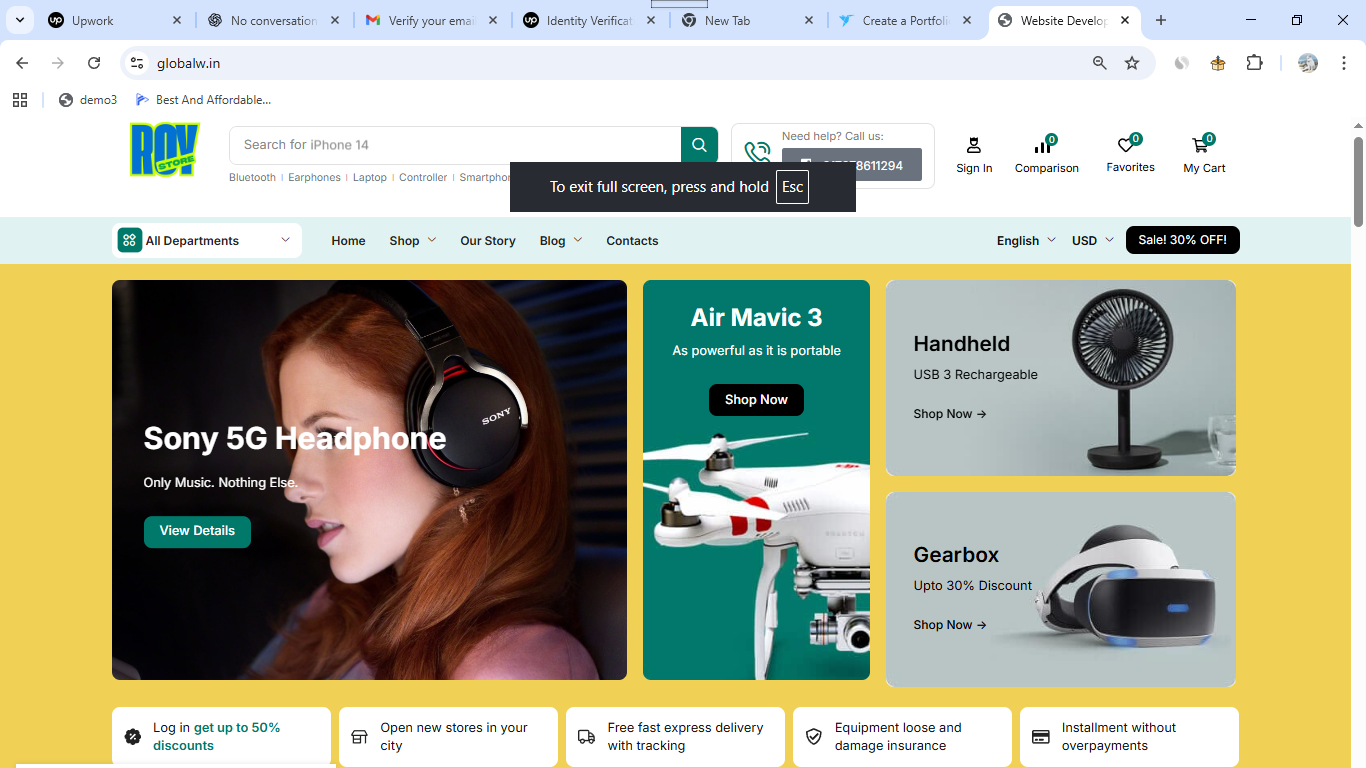Expand the All Departments dropdown
This screenshot has width=1366, height=768.
pyautogui.click(x=207, y=241)
